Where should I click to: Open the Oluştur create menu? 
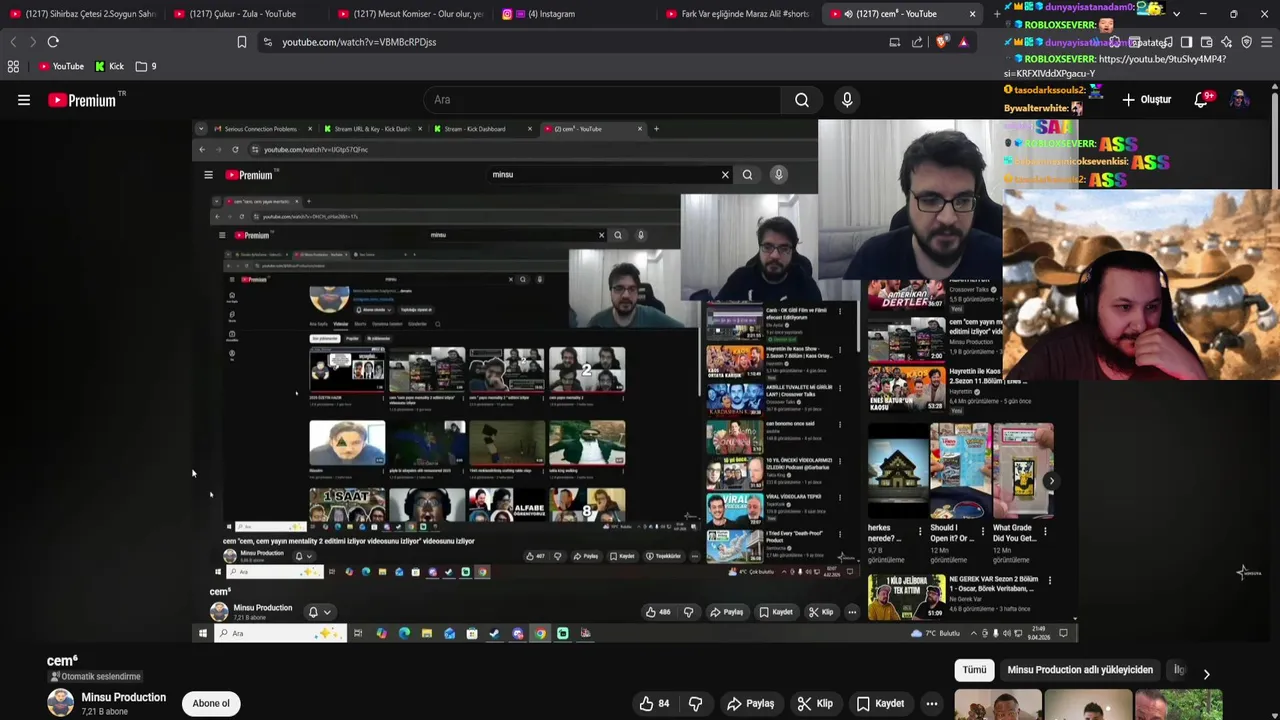(x=1146, y=100)
